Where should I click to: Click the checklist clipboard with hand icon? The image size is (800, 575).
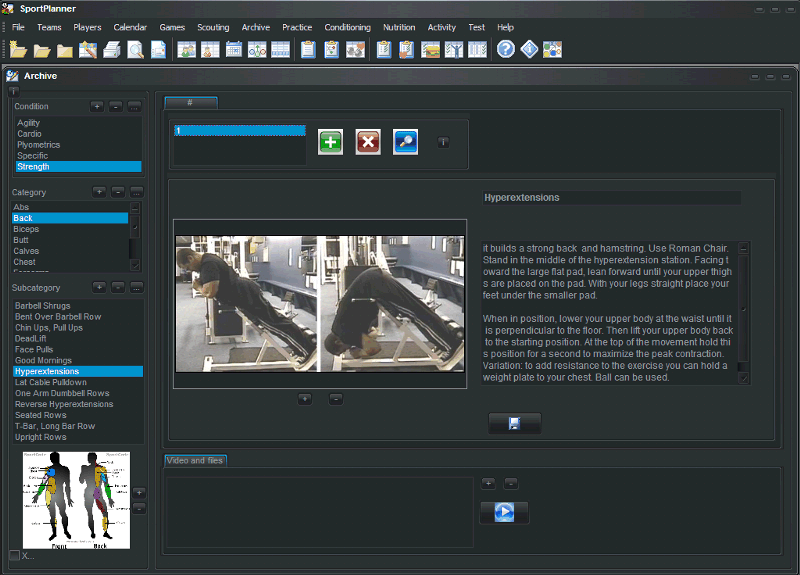(x=407, y=49)
